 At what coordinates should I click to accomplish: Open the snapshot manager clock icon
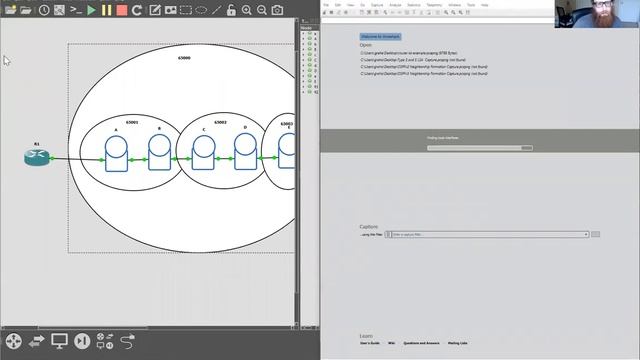44,10
